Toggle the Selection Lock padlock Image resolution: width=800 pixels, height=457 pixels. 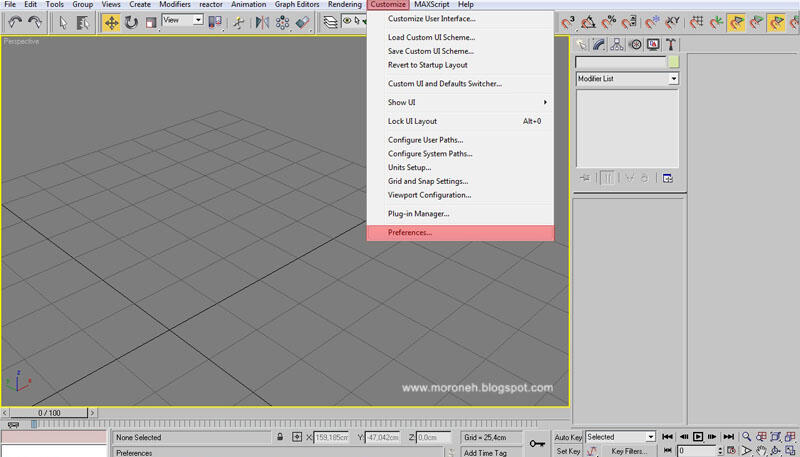(x=281, y=438)
